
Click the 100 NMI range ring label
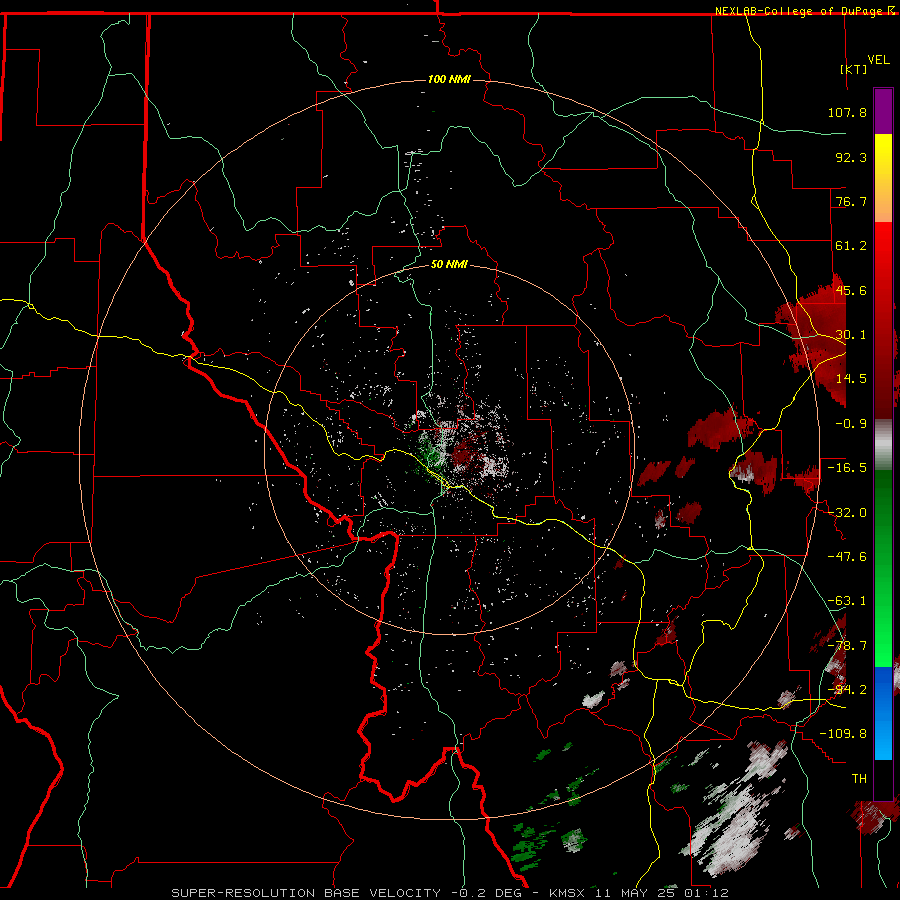tap(449, 79)
